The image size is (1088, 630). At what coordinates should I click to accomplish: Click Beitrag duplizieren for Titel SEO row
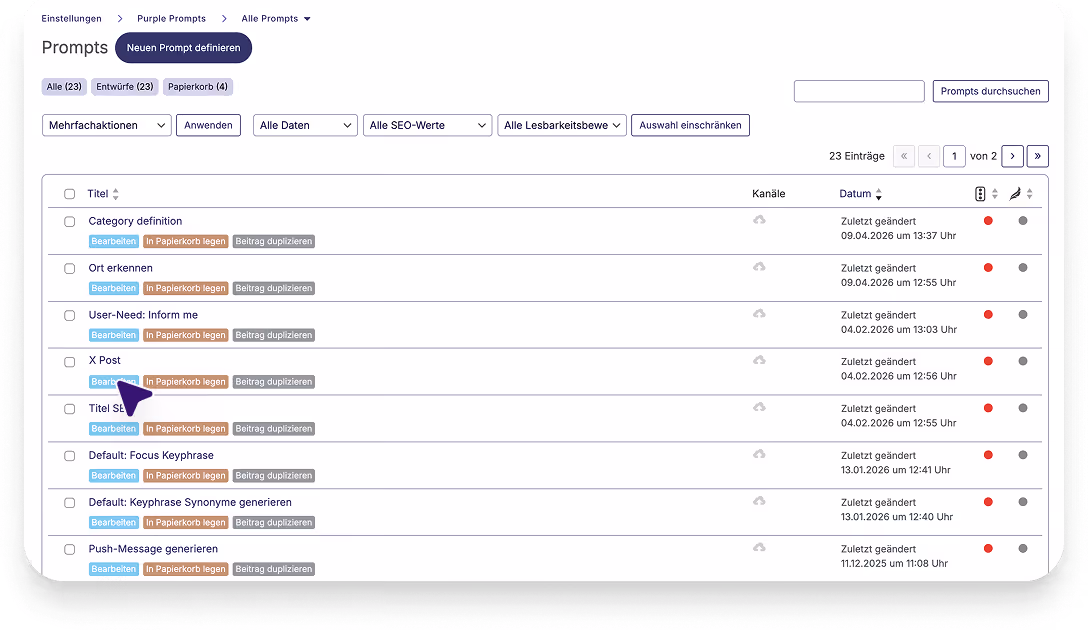[x=273, y=429]
